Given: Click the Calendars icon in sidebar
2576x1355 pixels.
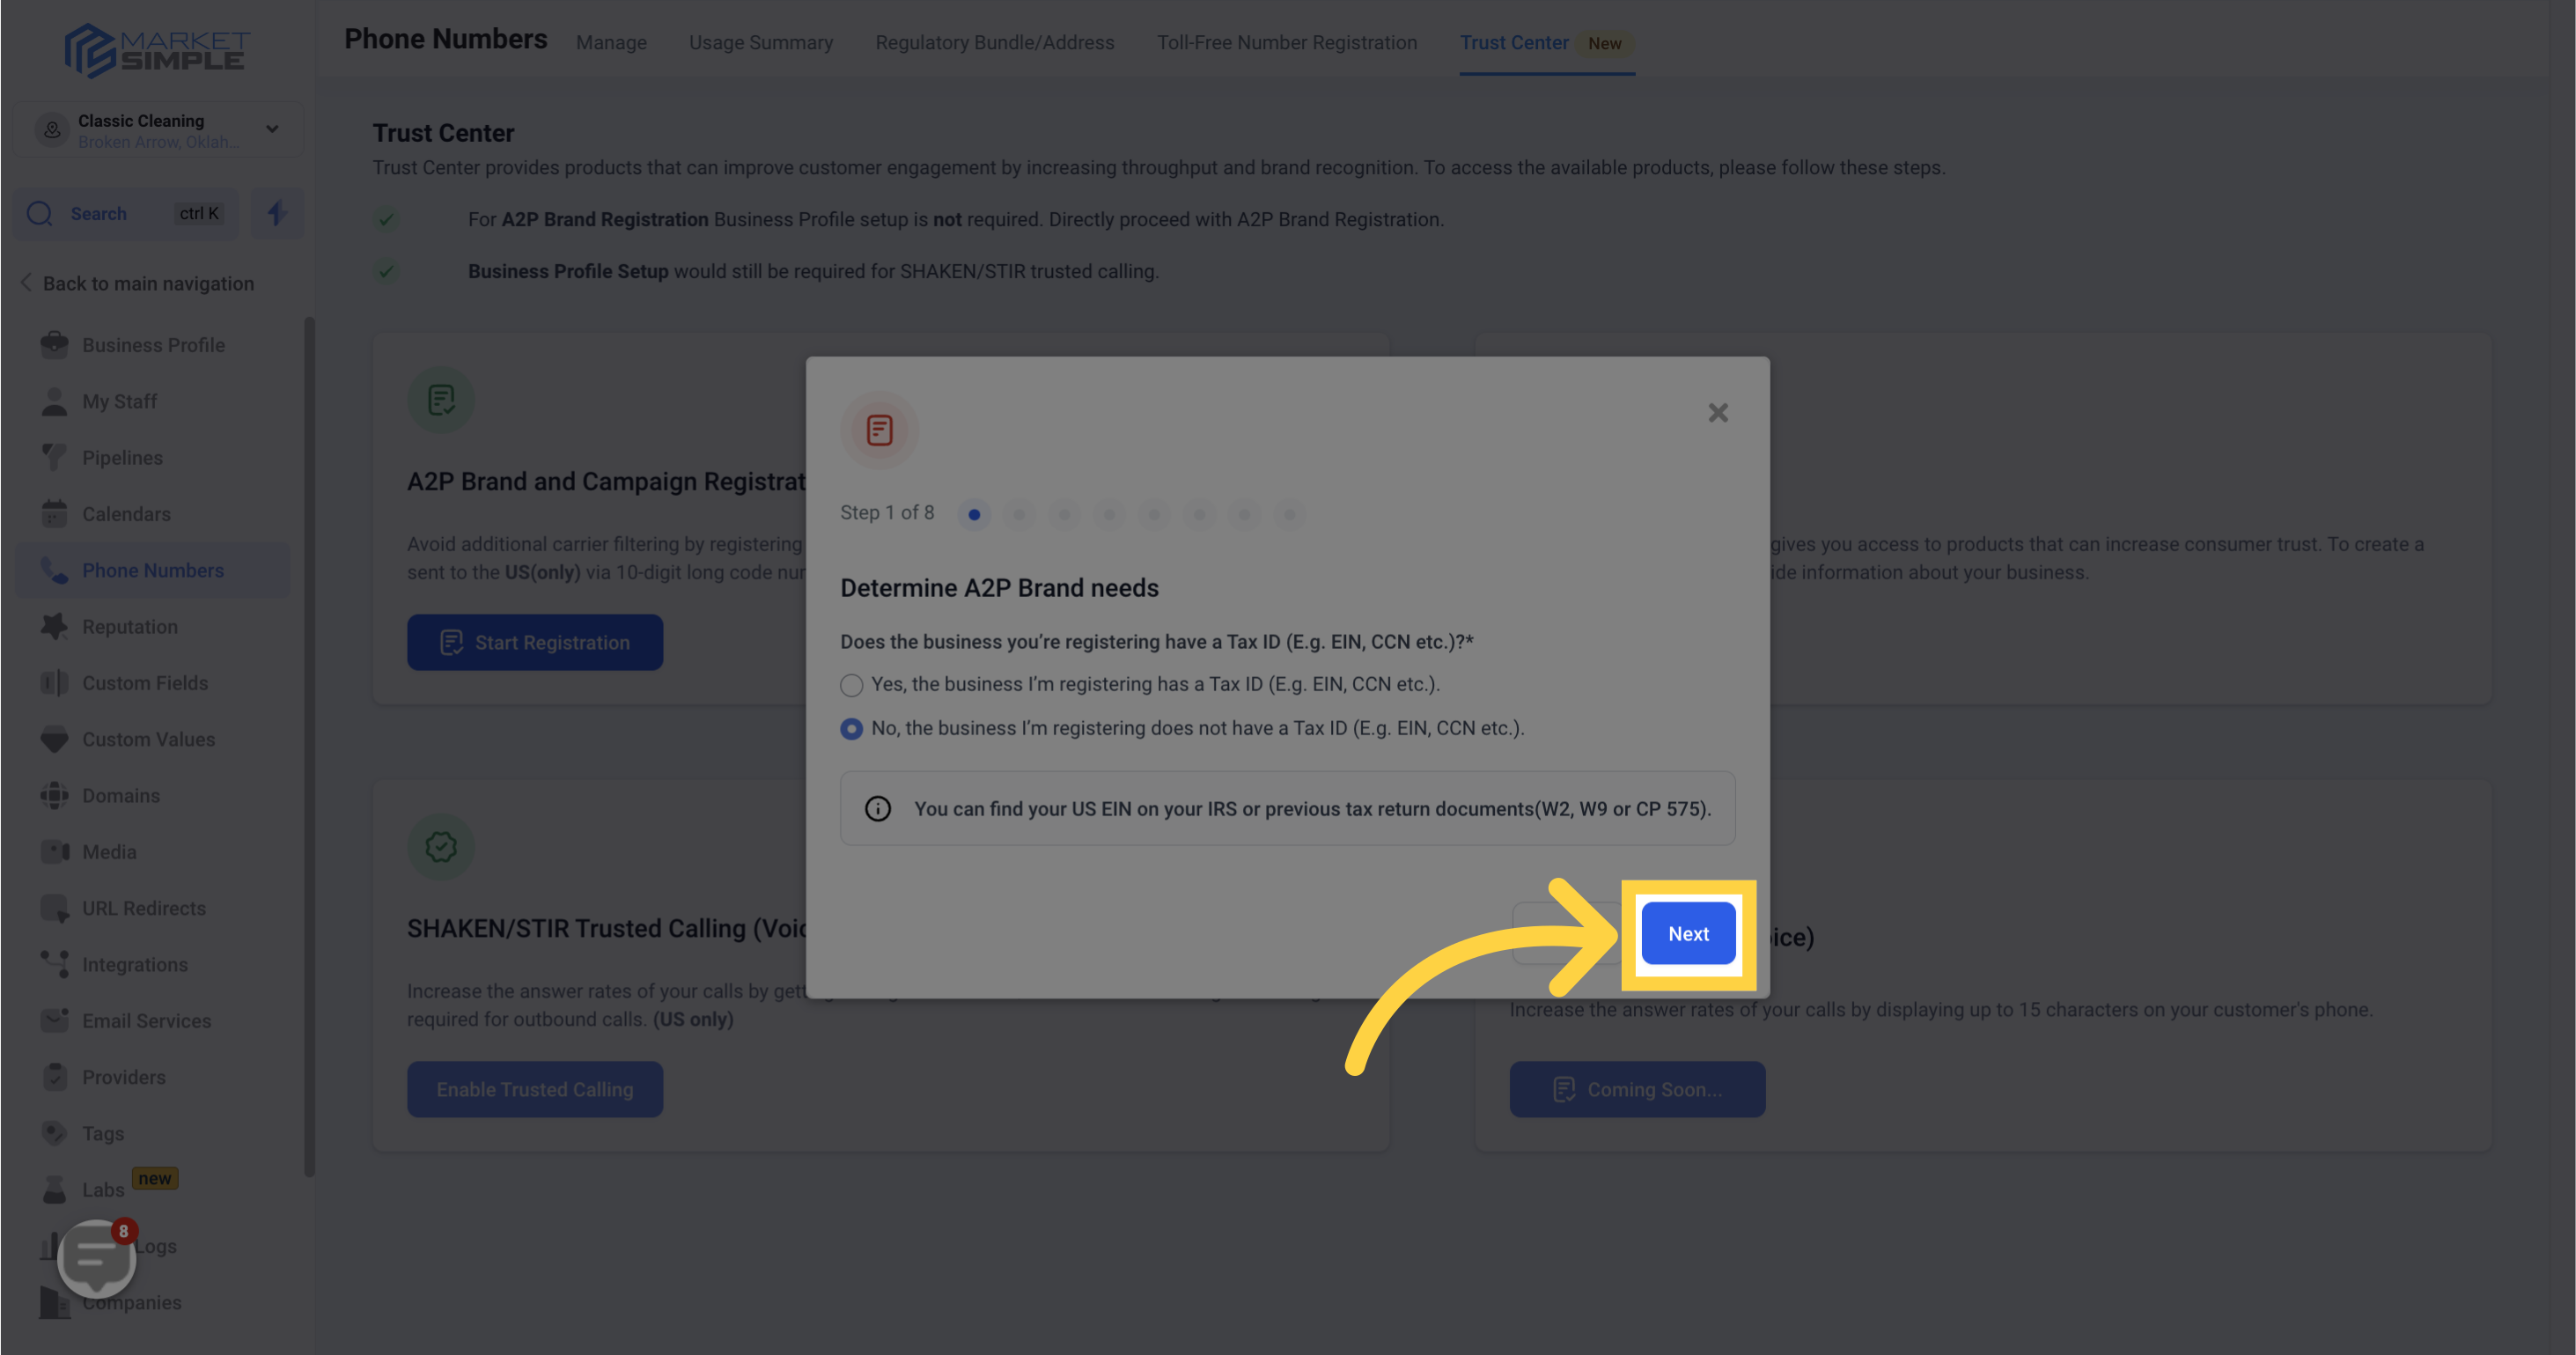Looking at the screenshot, I should coord(54,514).
